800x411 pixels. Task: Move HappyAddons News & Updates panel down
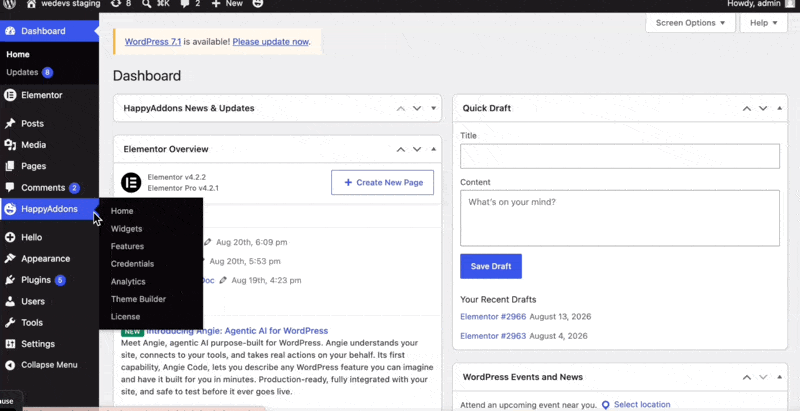tap(417, 108)
